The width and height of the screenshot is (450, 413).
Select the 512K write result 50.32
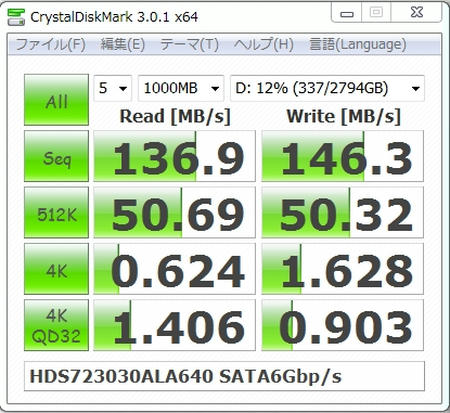point(343,212)
